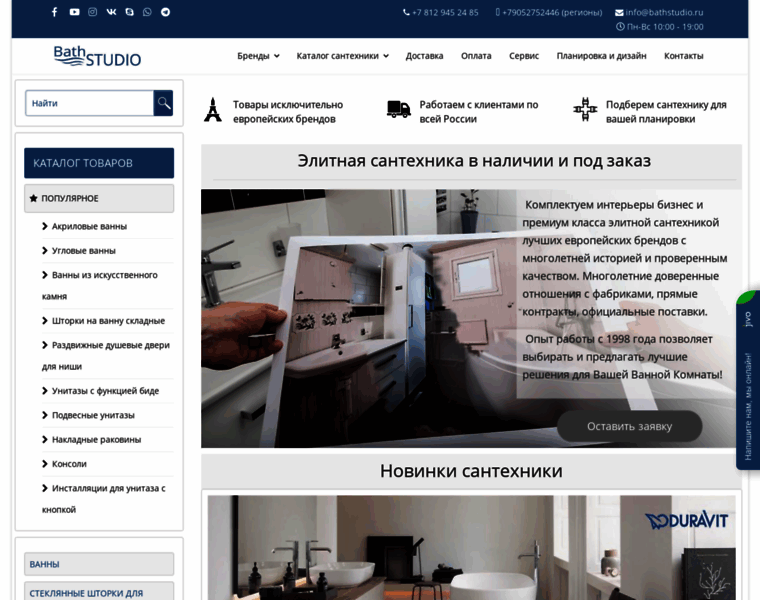Toggle the Популярное category section
This screenshot has height=600, width=760.
(x=99, y=198)
